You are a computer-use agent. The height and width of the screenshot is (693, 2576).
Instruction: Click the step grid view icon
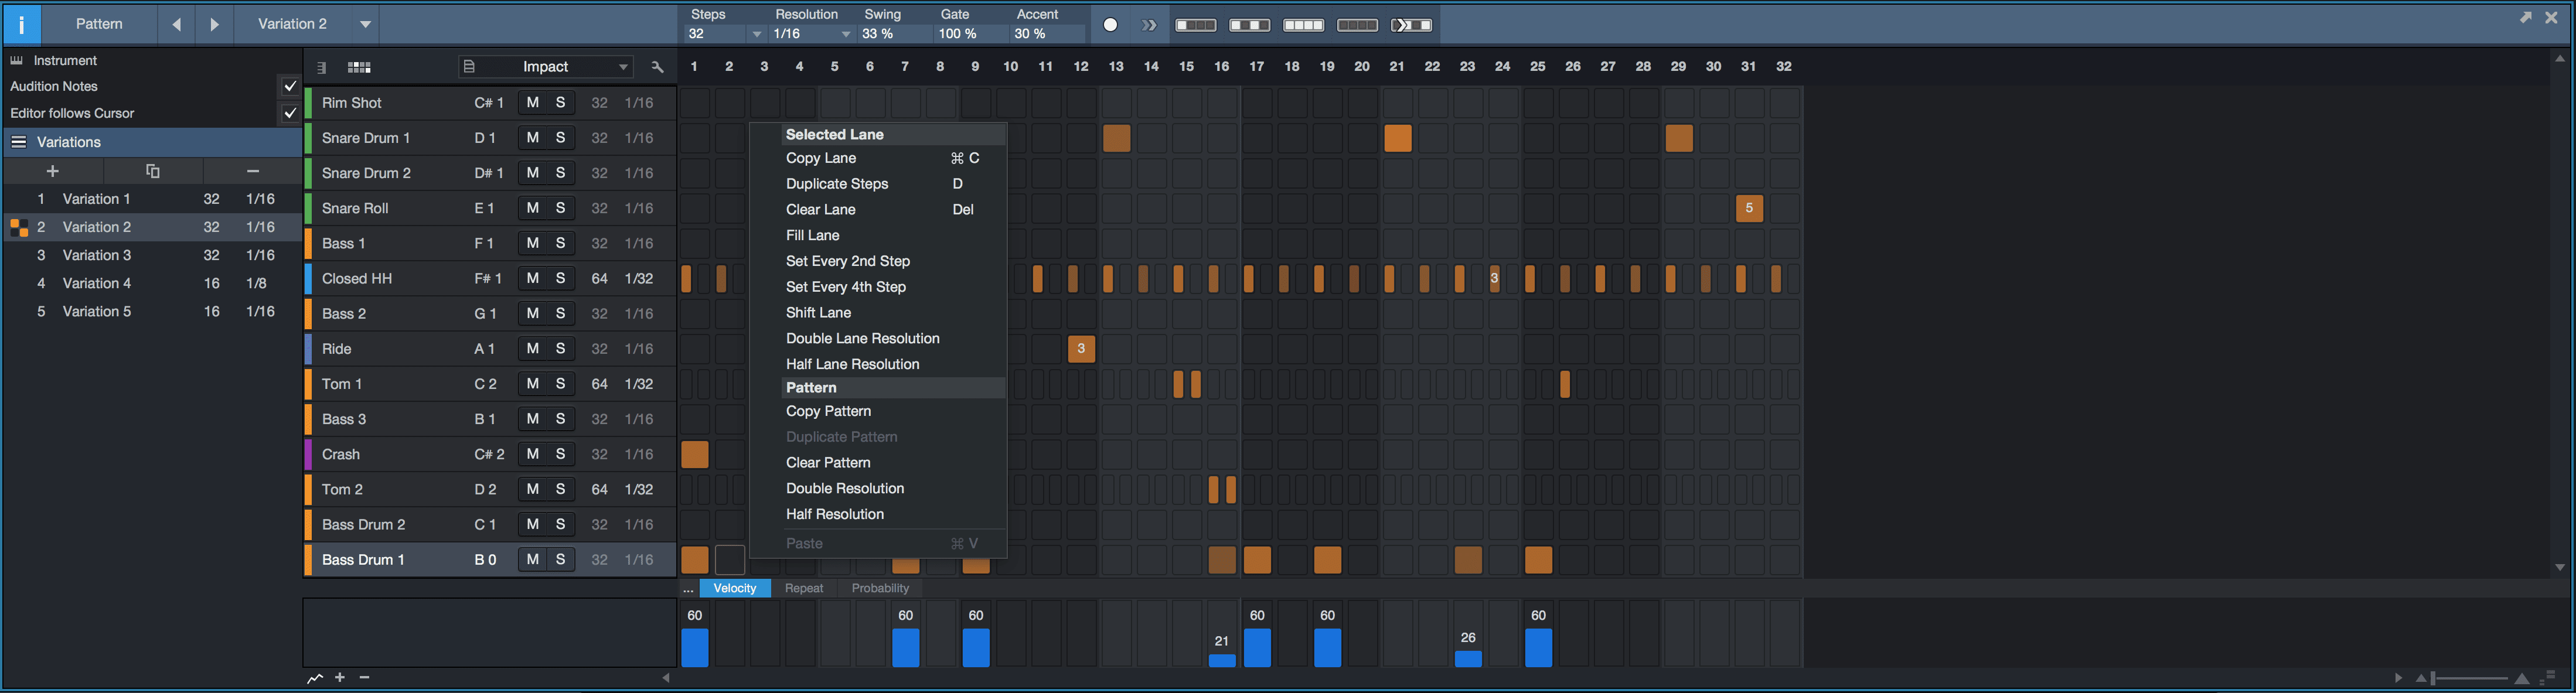point(359,68)
